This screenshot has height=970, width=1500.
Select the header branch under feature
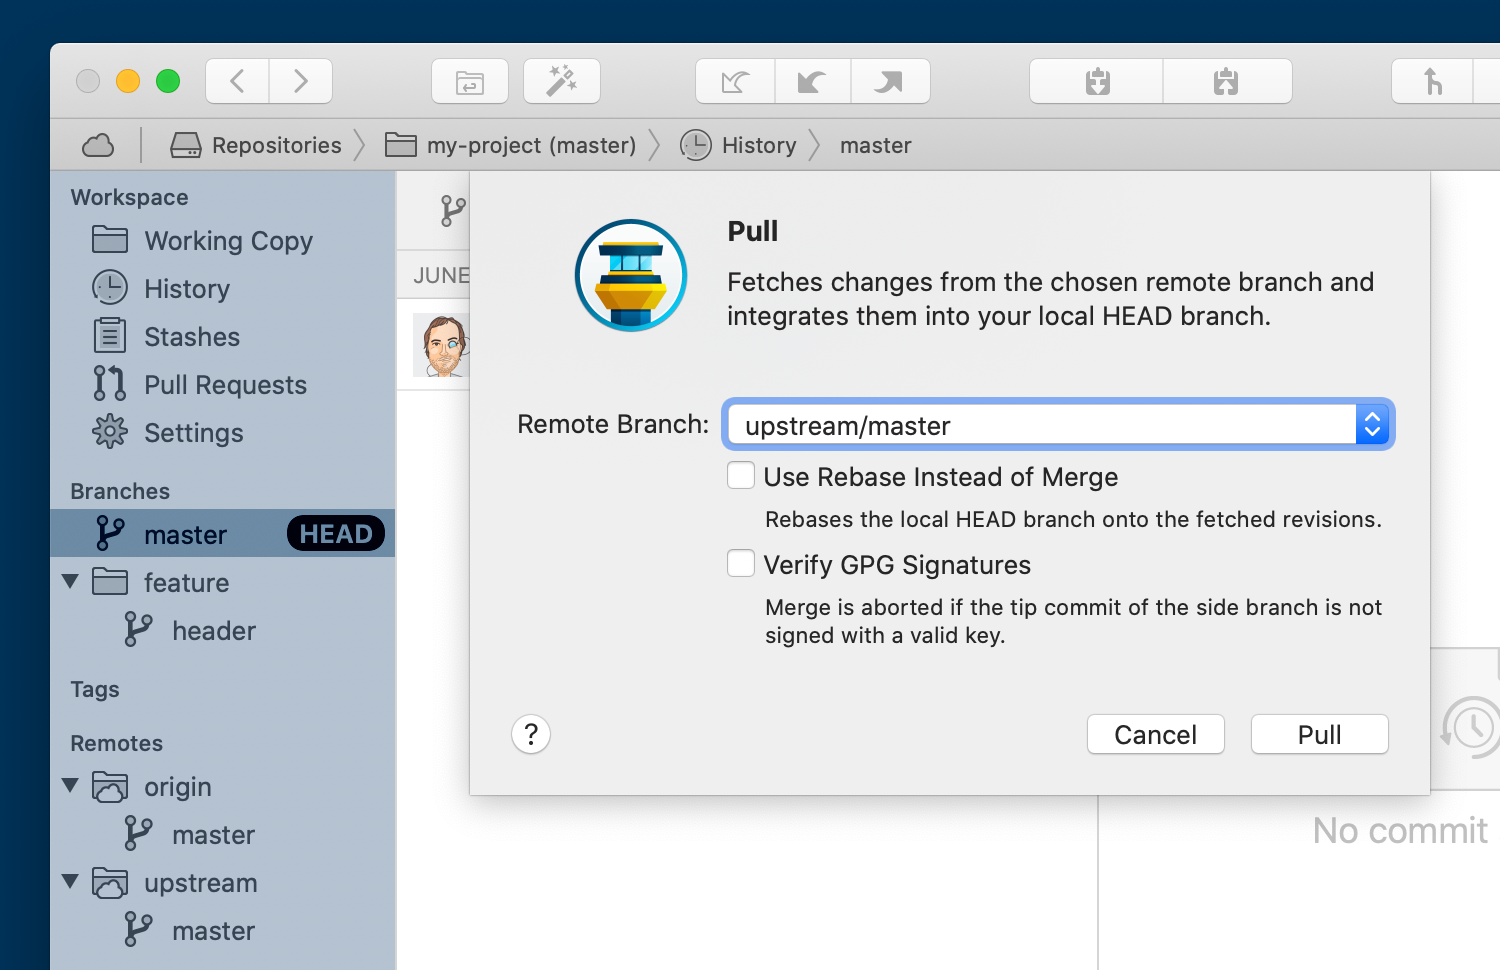tap(213, 631)
